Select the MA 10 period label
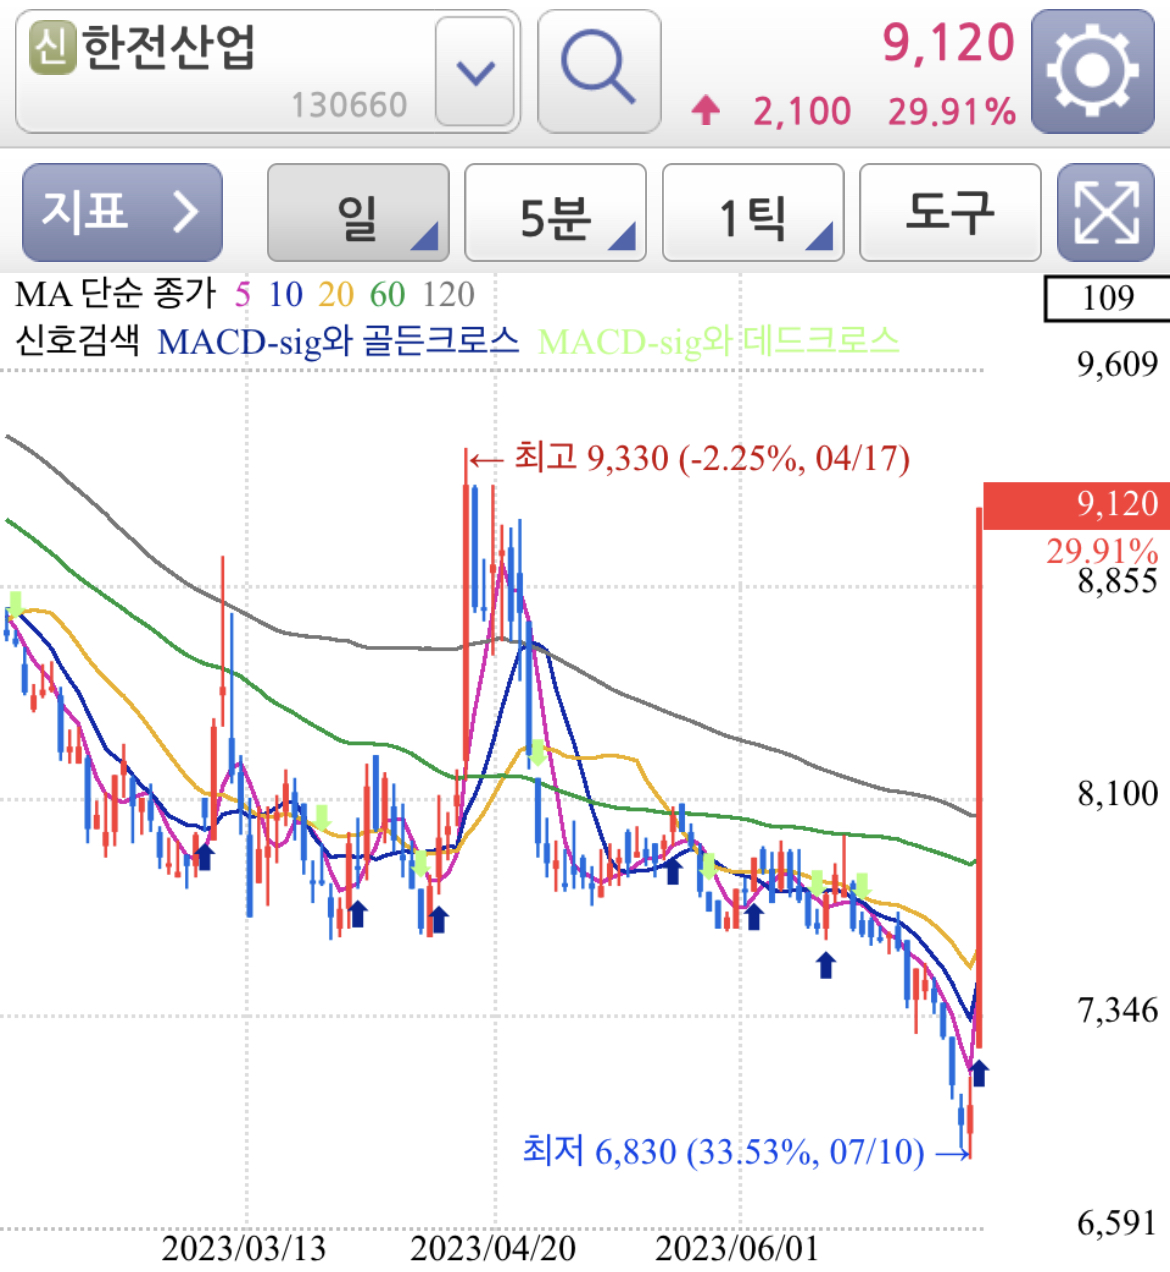The height and width of the screenshot is (1272, 1170). click(285, 295)
